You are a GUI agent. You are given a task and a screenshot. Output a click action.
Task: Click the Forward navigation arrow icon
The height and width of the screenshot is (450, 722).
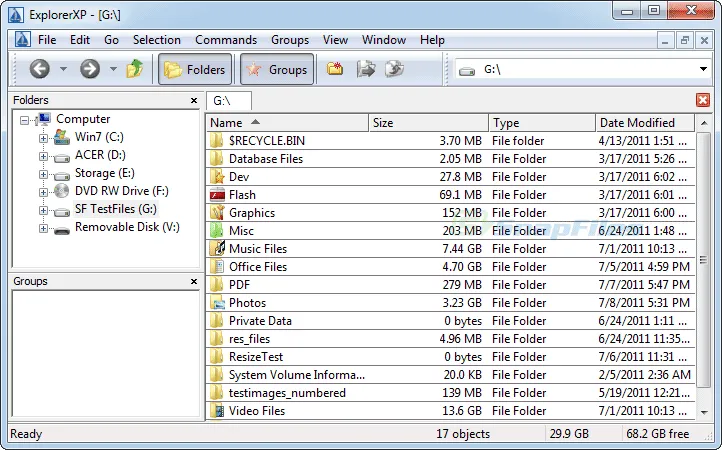(x=90, y=69)
